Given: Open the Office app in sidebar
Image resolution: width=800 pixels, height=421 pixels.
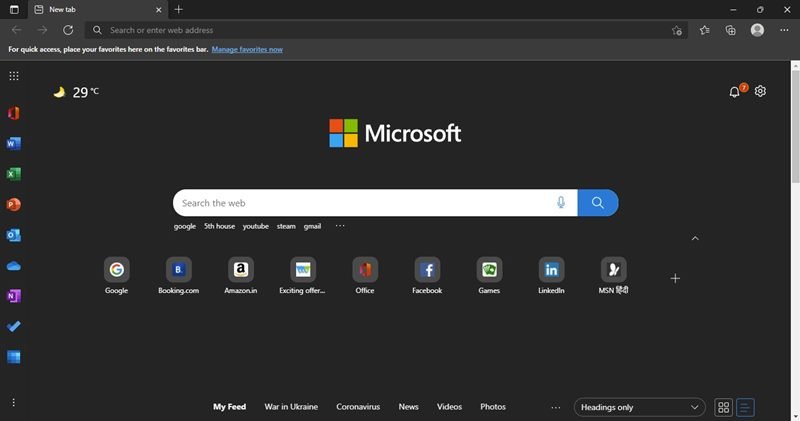Looking at the screenshot, I should (x=14, y=113).
